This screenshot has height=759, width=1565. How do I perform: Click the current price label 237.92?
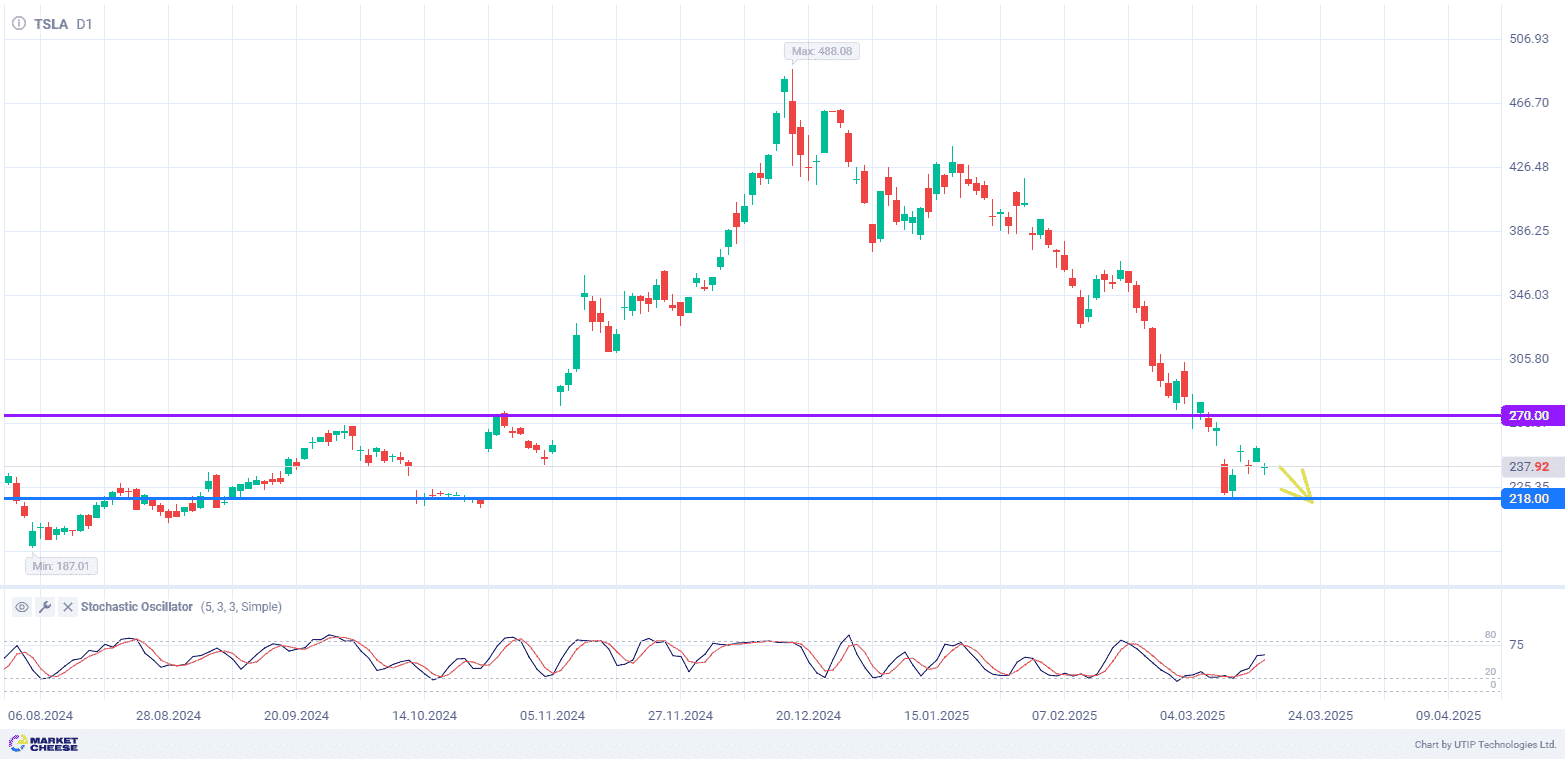1530,467
